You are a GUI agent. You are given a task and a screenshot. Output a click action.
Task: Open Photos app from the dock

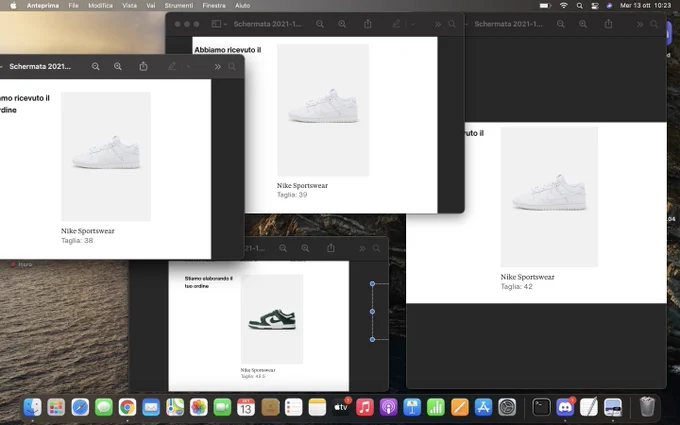(x=199, y=407)
